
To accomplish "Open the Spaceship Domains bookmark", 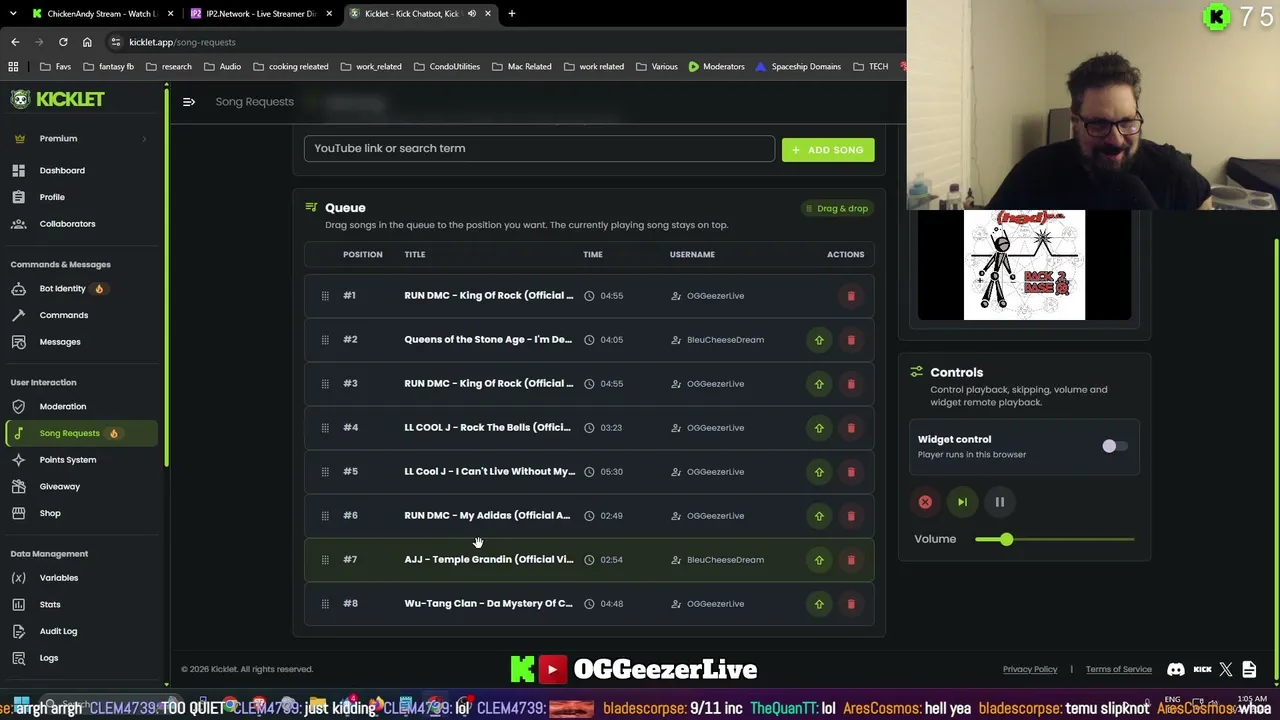I will (x=798, y=67).
